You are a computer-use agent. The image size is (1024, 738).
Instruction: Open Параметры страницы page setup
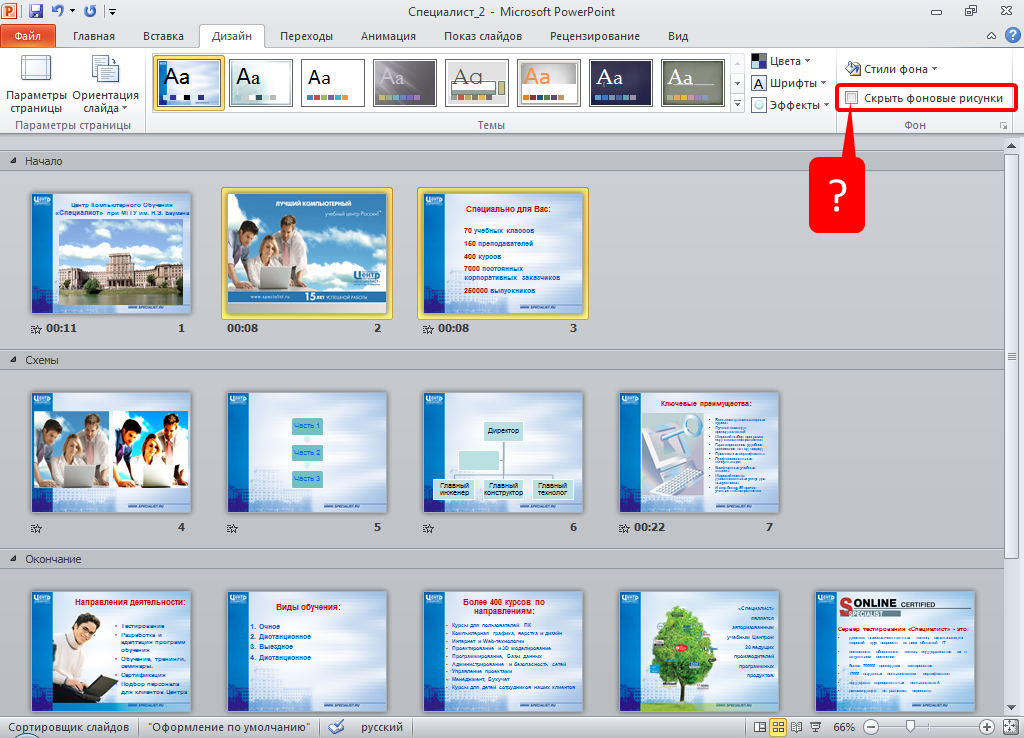pyautogui.click(x=35, y=85)
